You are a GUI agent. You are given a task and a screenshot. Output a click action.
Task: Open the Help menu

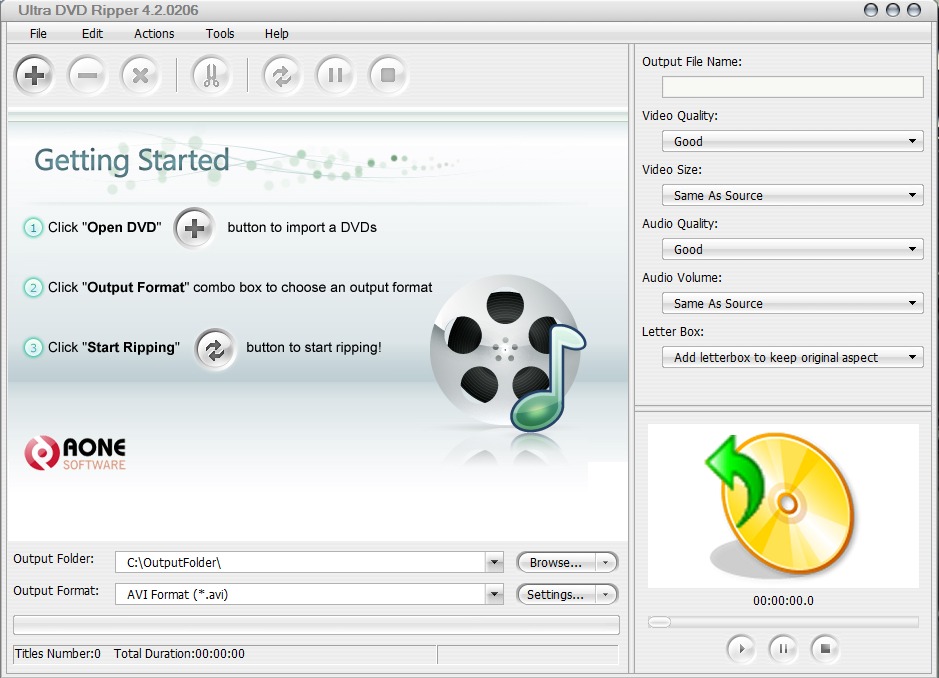pos(277,34)
